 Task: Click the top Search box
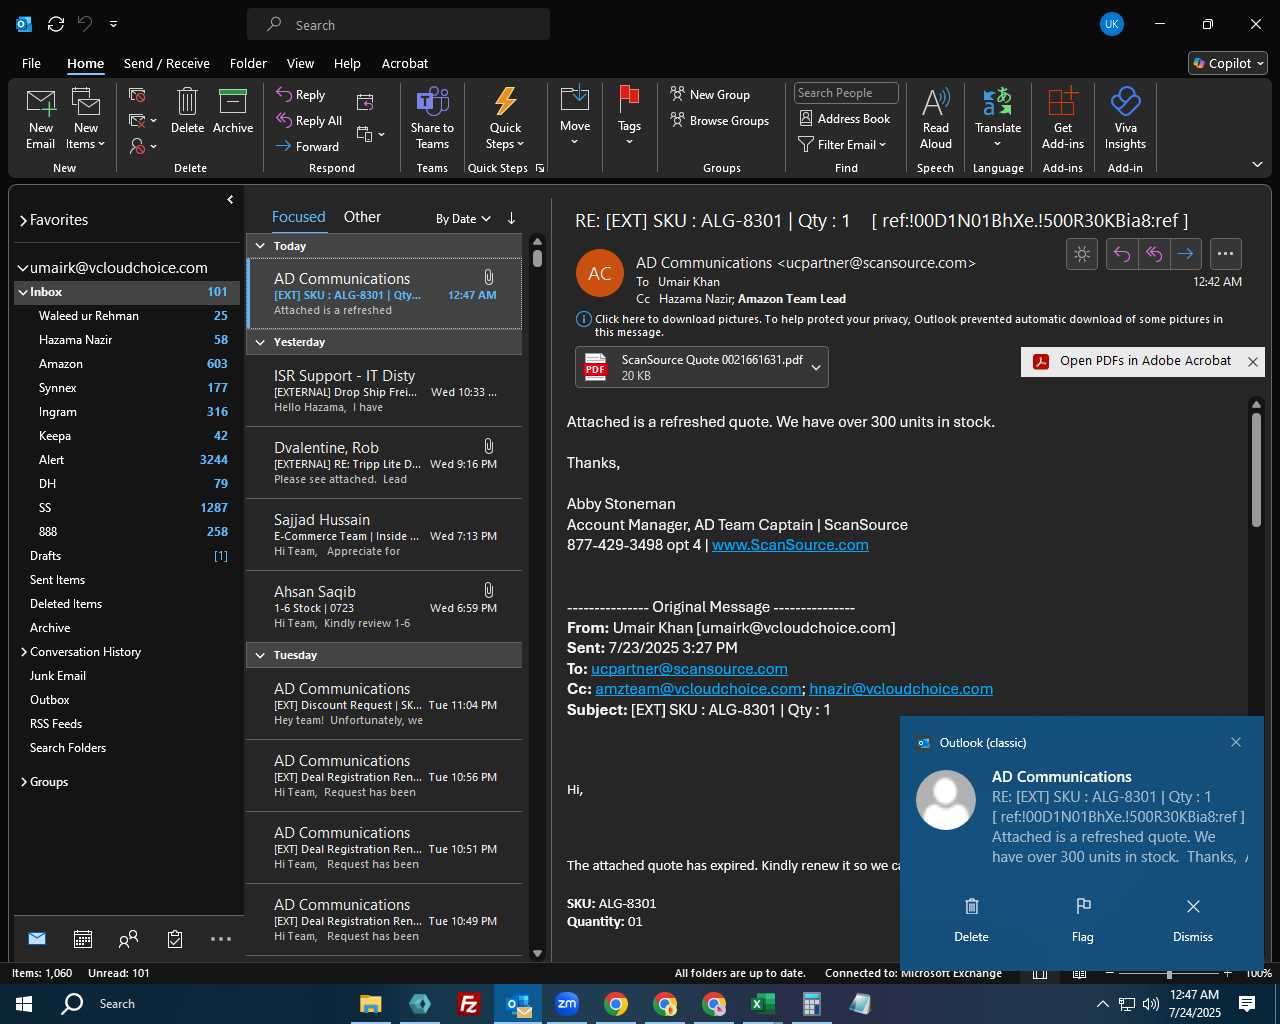(398, 25)
